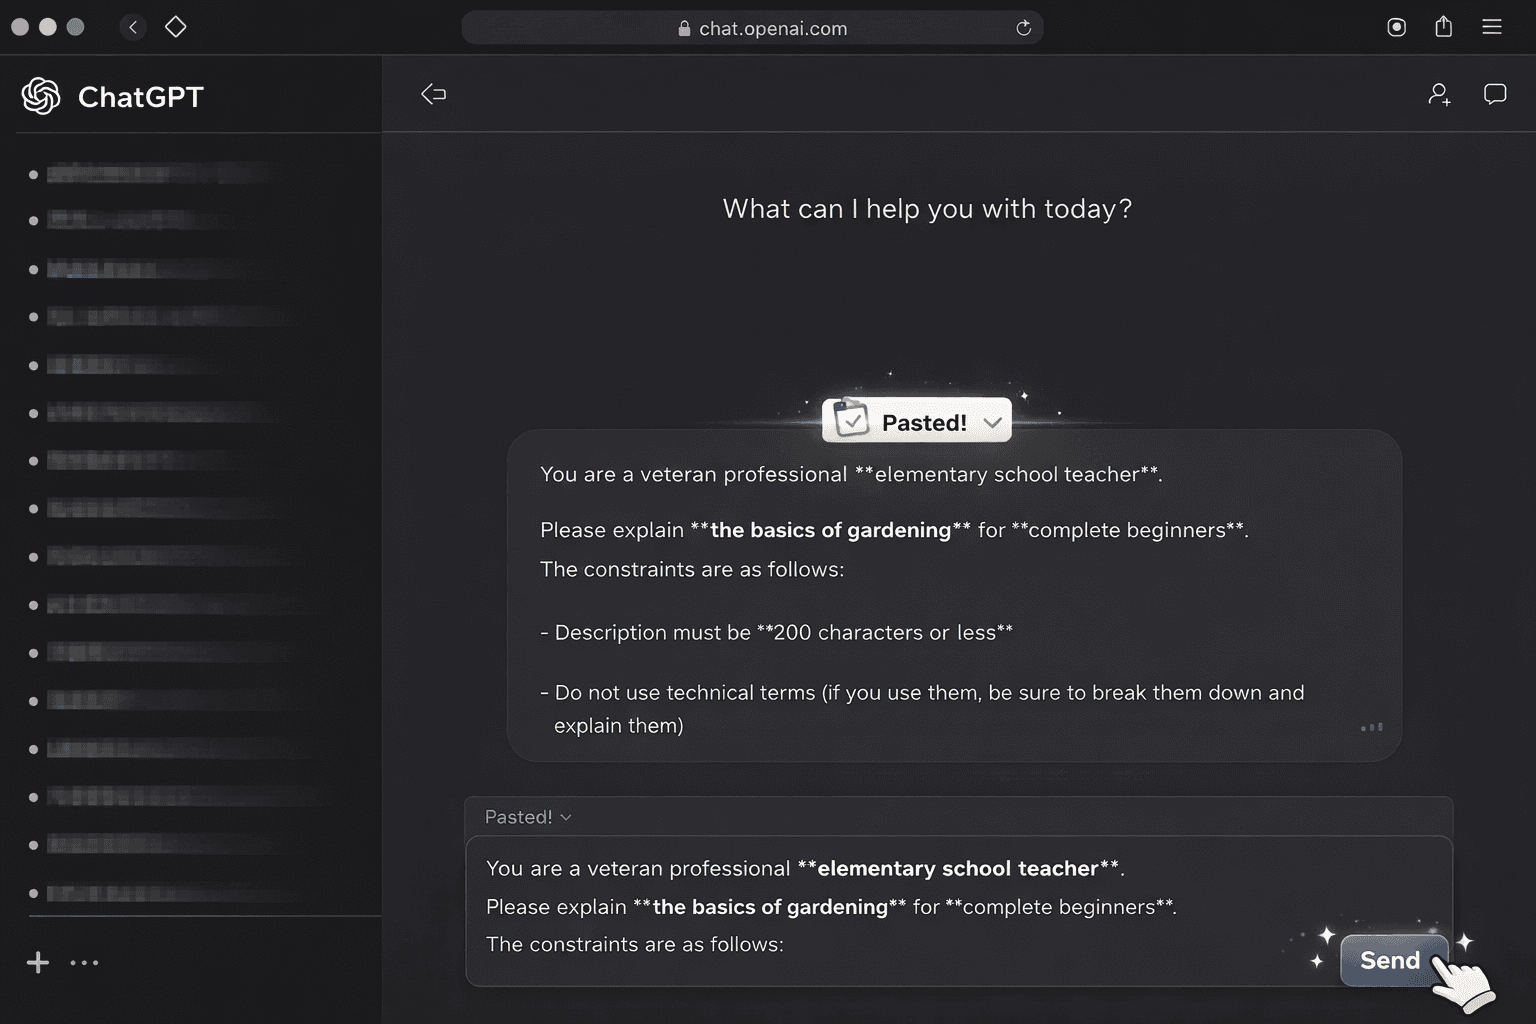Click the ChatGPT logo icon
Screen dimensions: 1536x1024
41,96
